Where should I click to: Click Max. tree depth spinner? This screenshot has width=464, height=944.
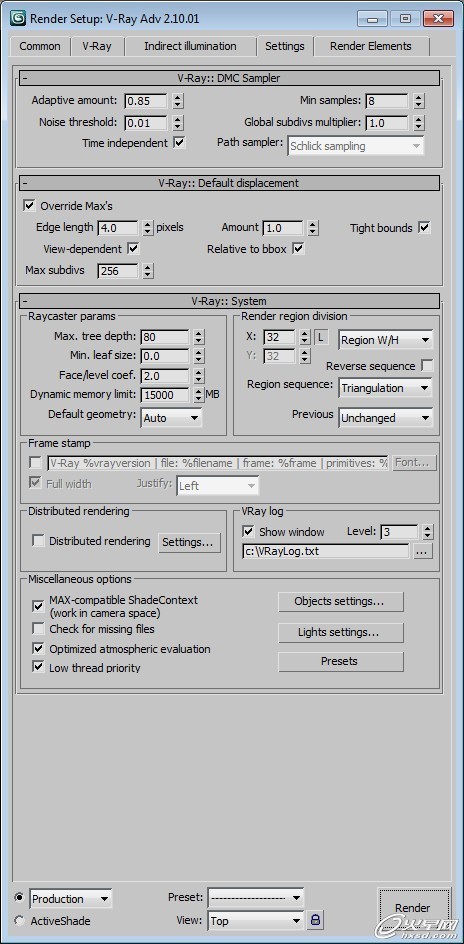pos(199,337)
